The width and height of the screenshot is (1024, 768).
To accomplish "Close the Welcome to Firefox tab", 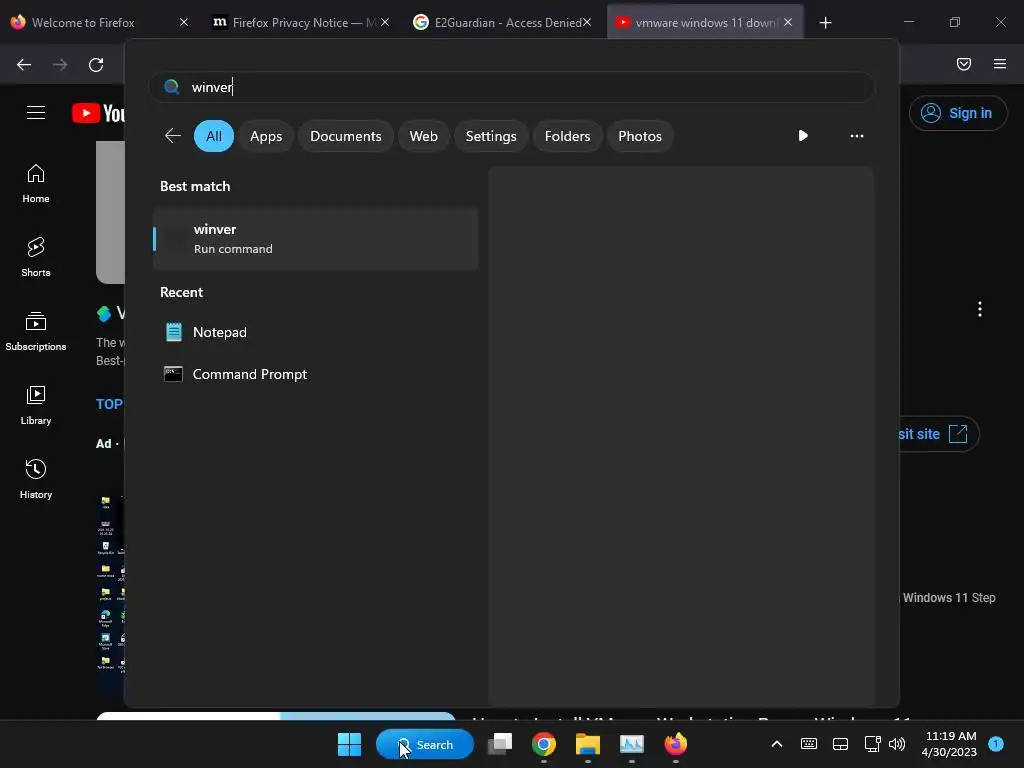I will pos(184,22).
